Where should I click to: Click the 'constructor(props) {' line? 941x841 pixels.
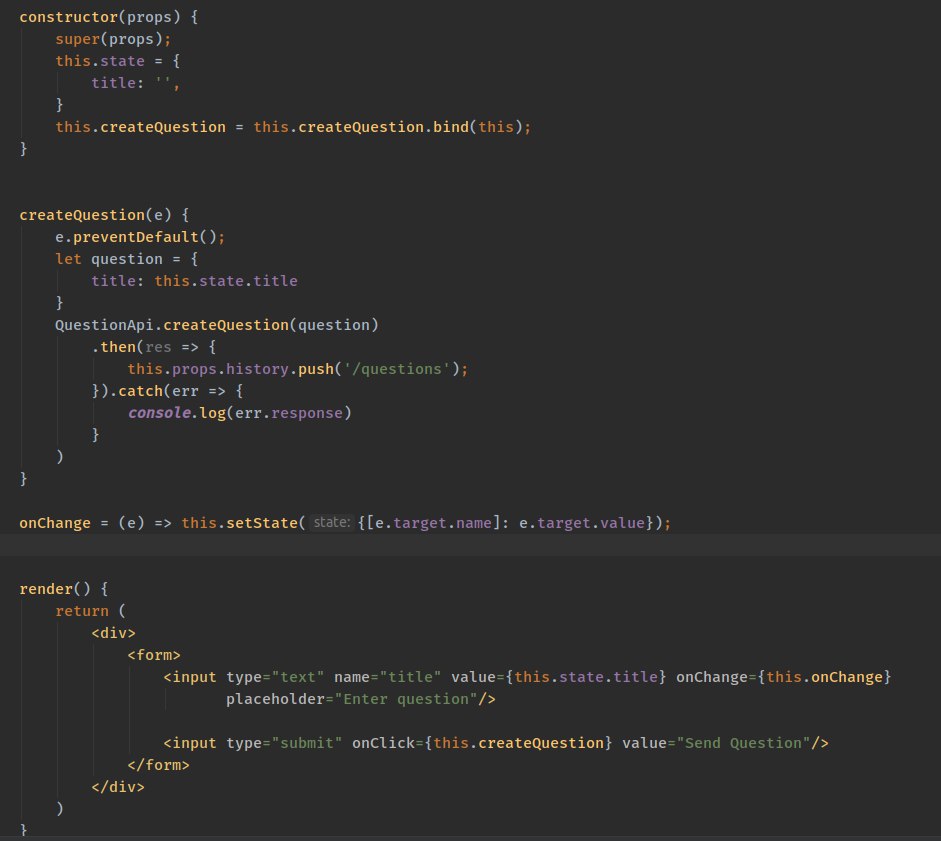pos(109,17)
